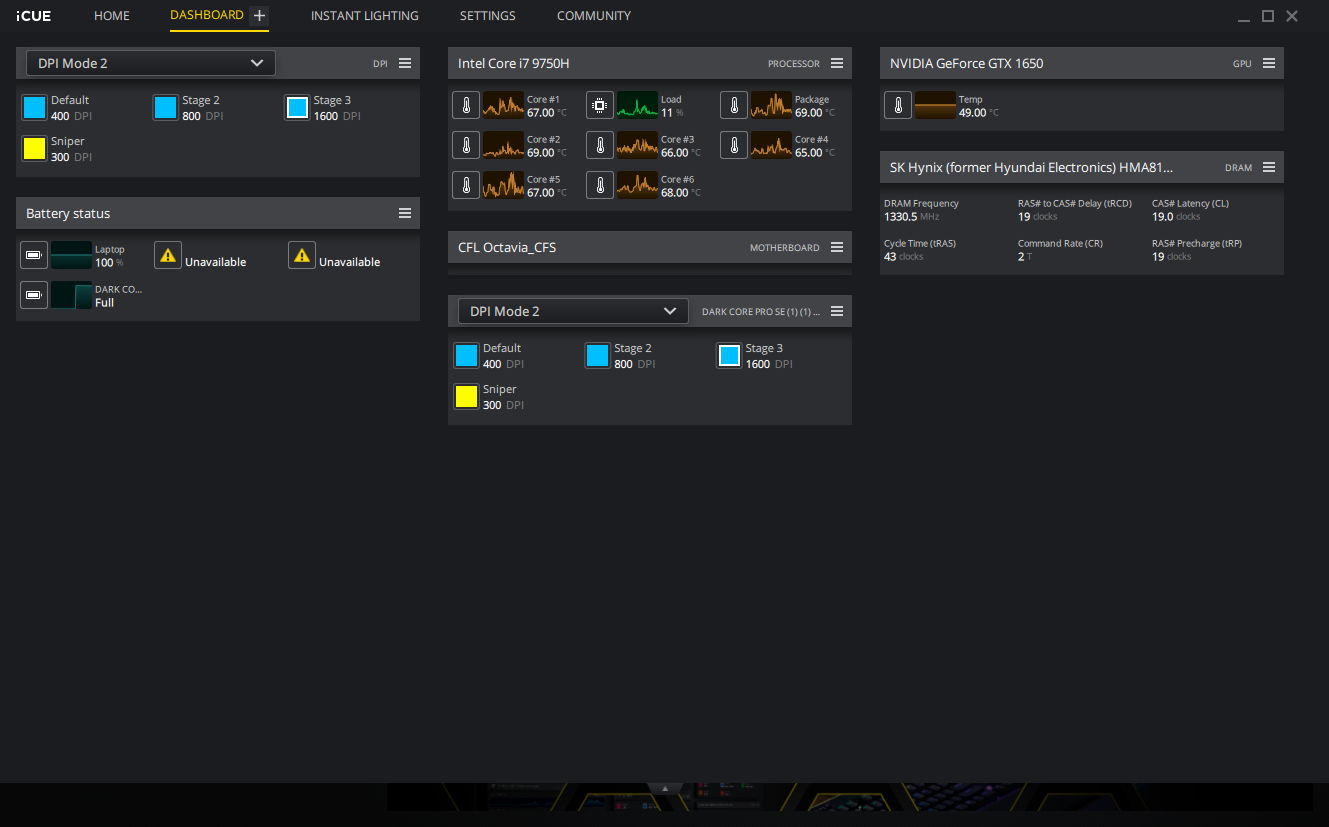Screen dimensions: 1329x827
Task: Click the RAS# Precharge (tRP) value
Action: tap(1172, 256)
